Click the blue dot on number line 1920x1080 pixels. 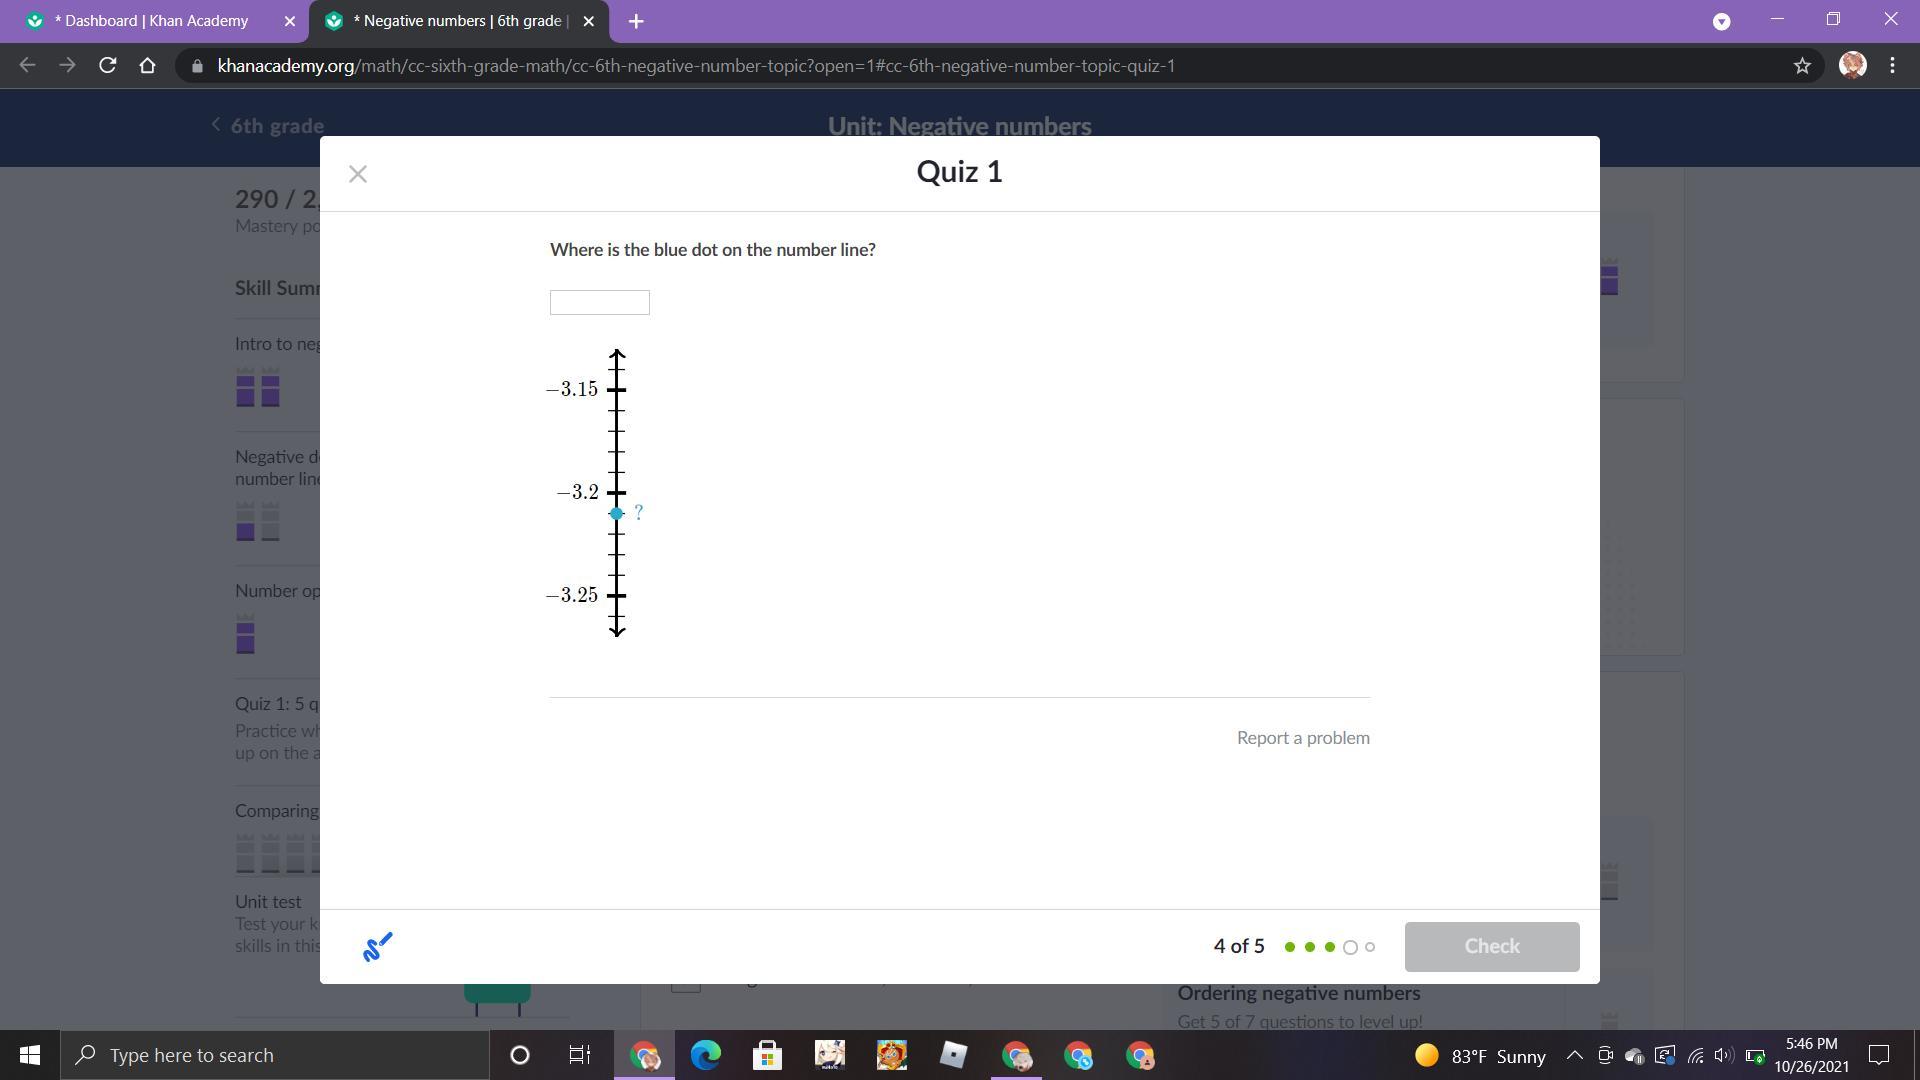click(x=616, y=513)
